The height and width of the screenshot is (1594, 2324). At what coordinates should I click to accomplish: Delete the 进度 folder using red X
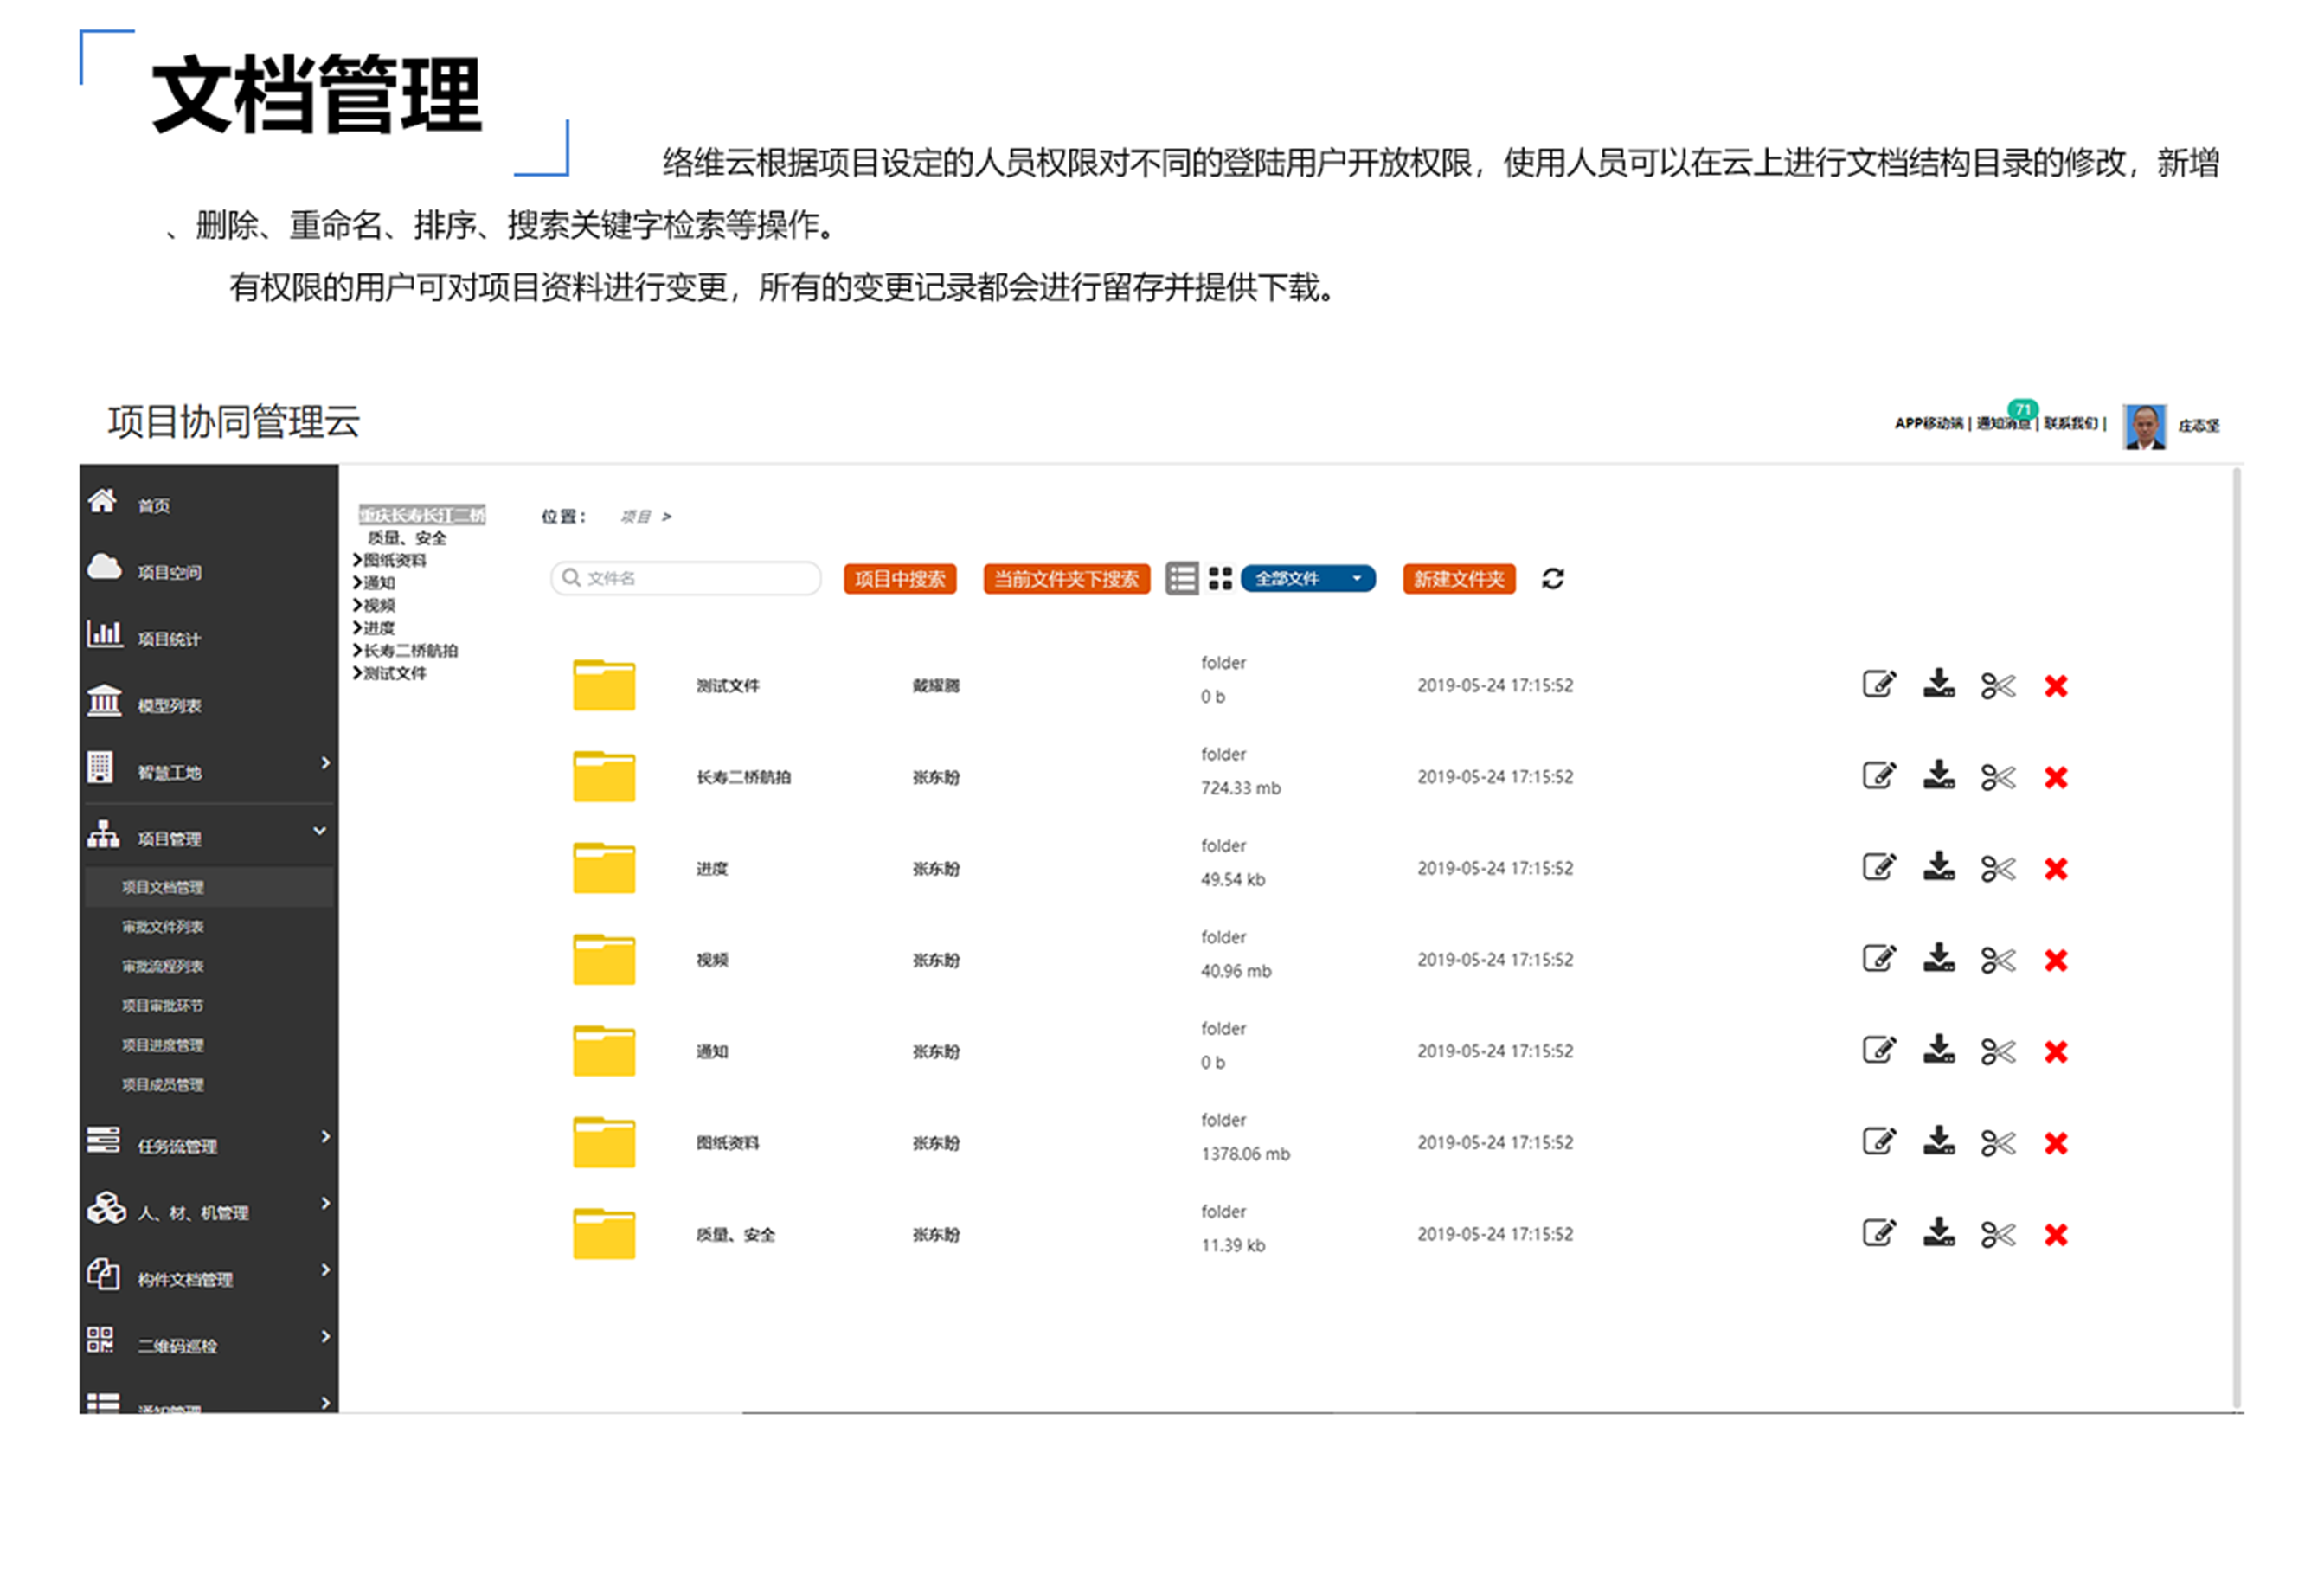pos(2056,869)
